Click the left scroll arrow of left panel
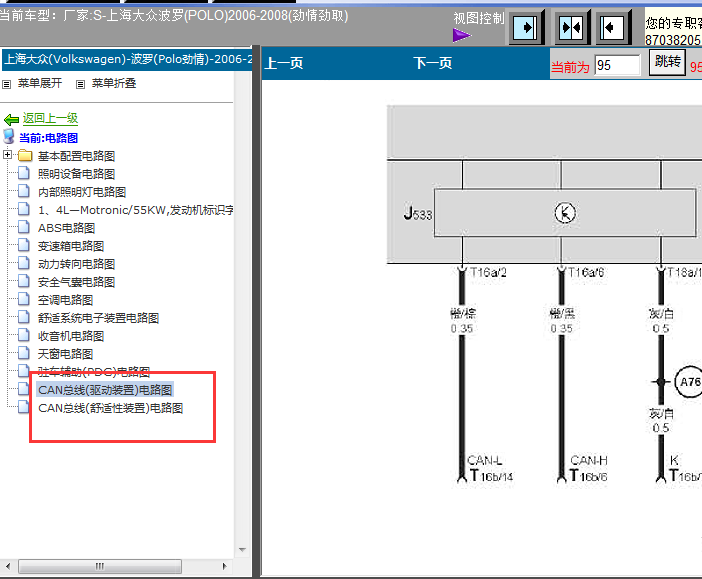 click(x=8, y=566)
